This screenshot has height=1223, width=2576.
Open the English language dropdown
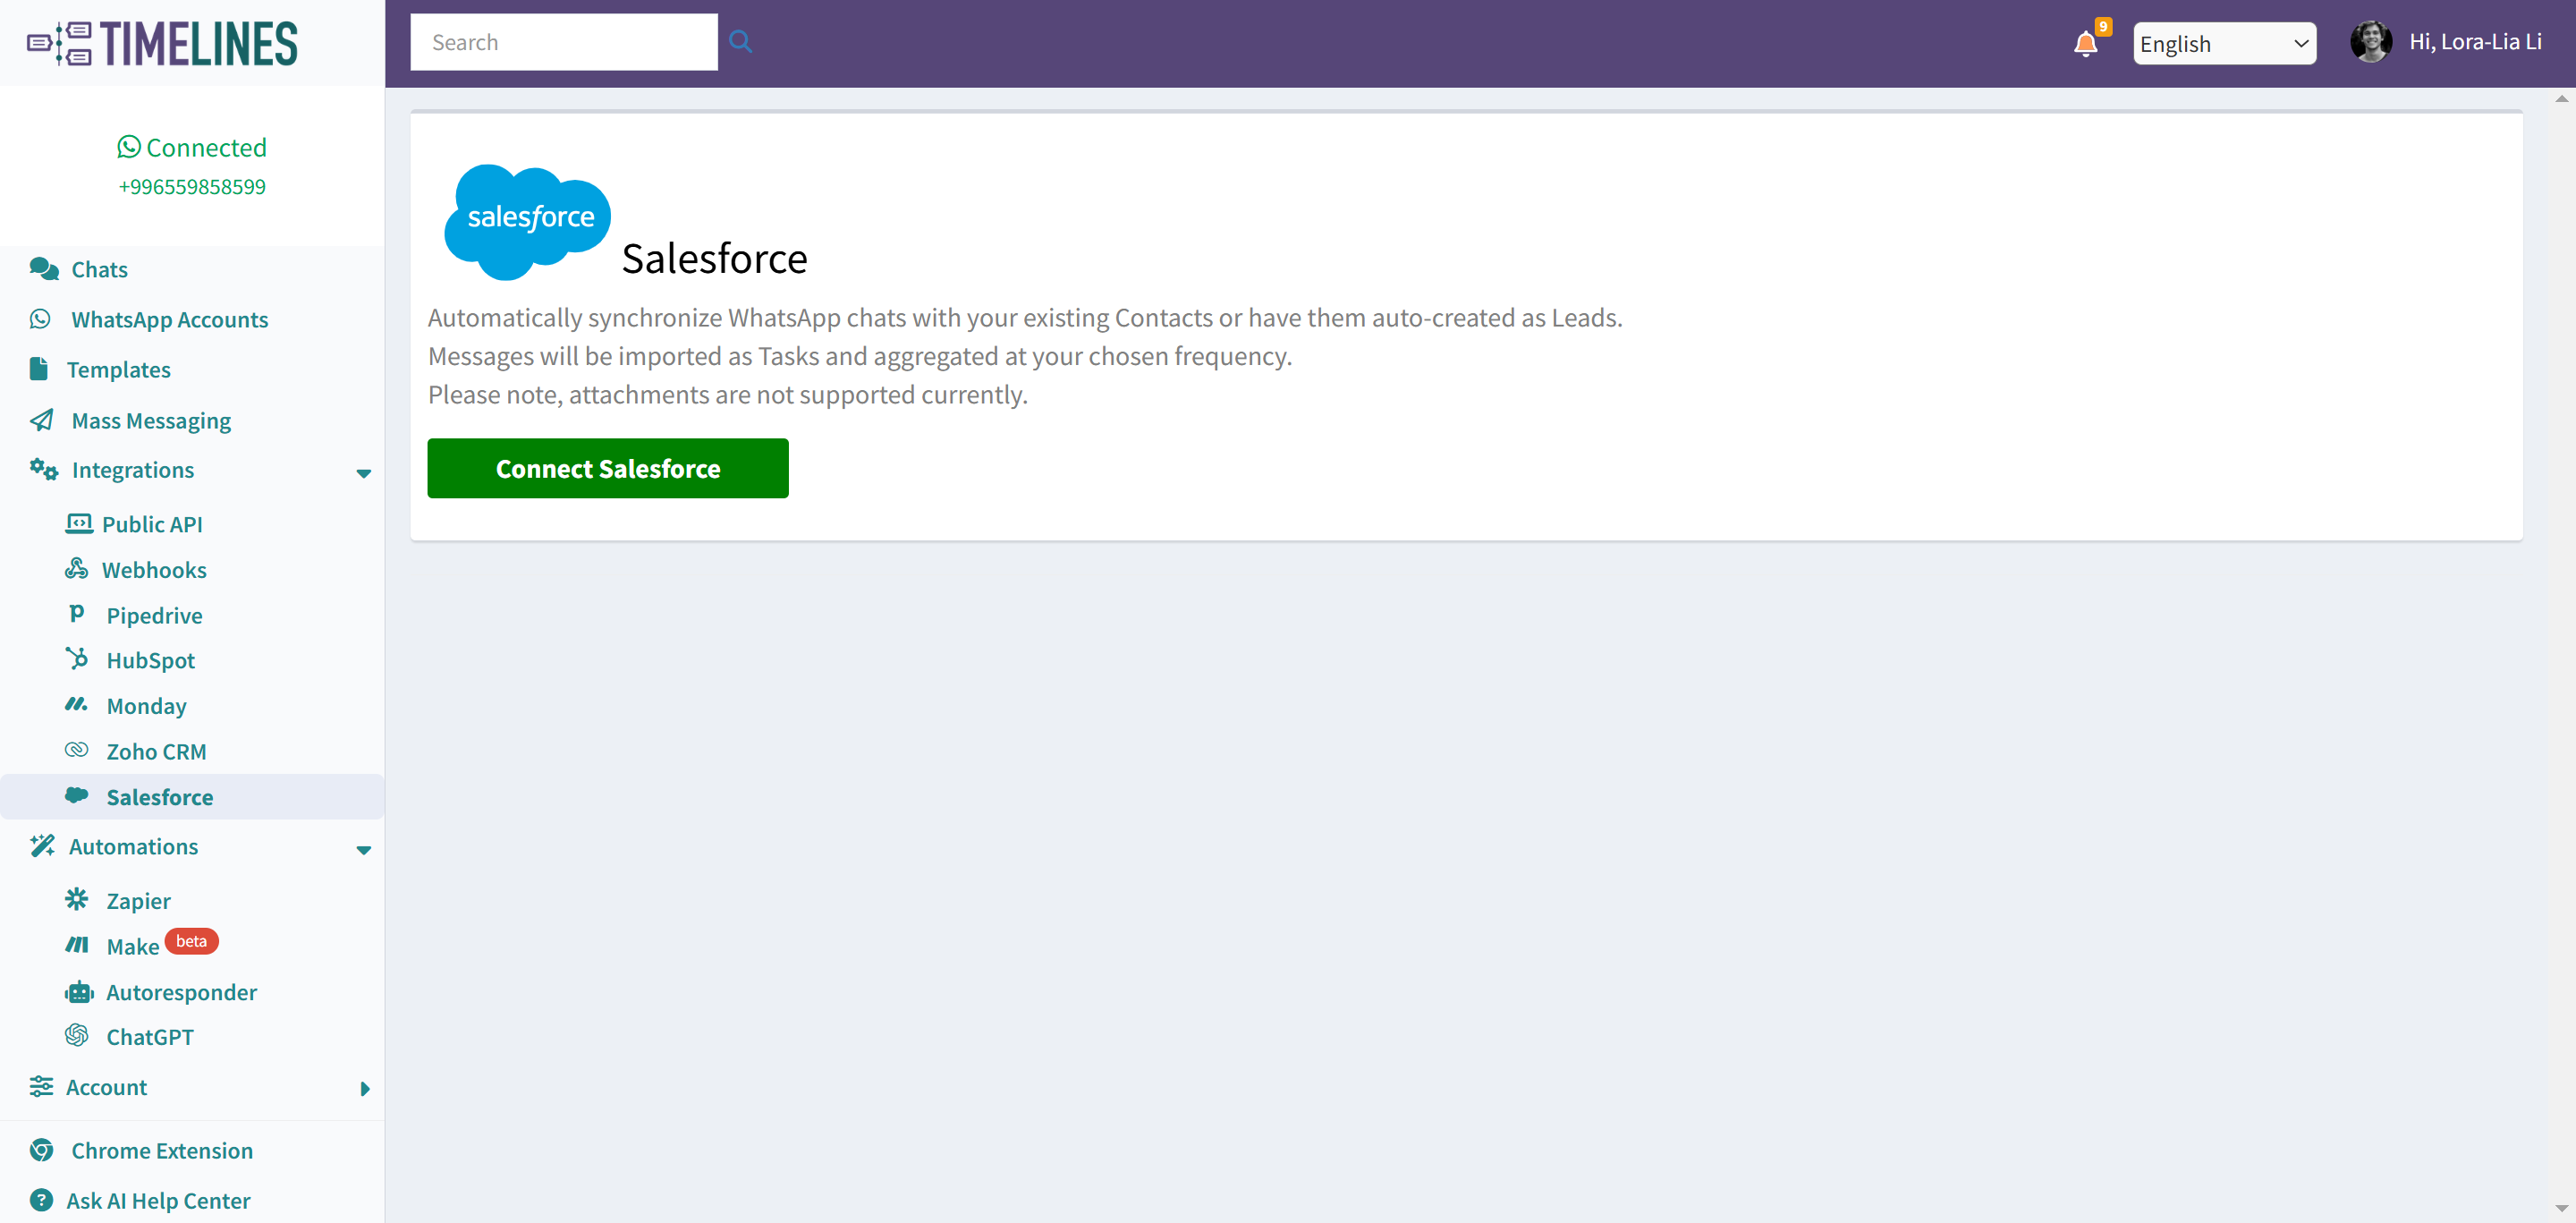coord(2224,43)
